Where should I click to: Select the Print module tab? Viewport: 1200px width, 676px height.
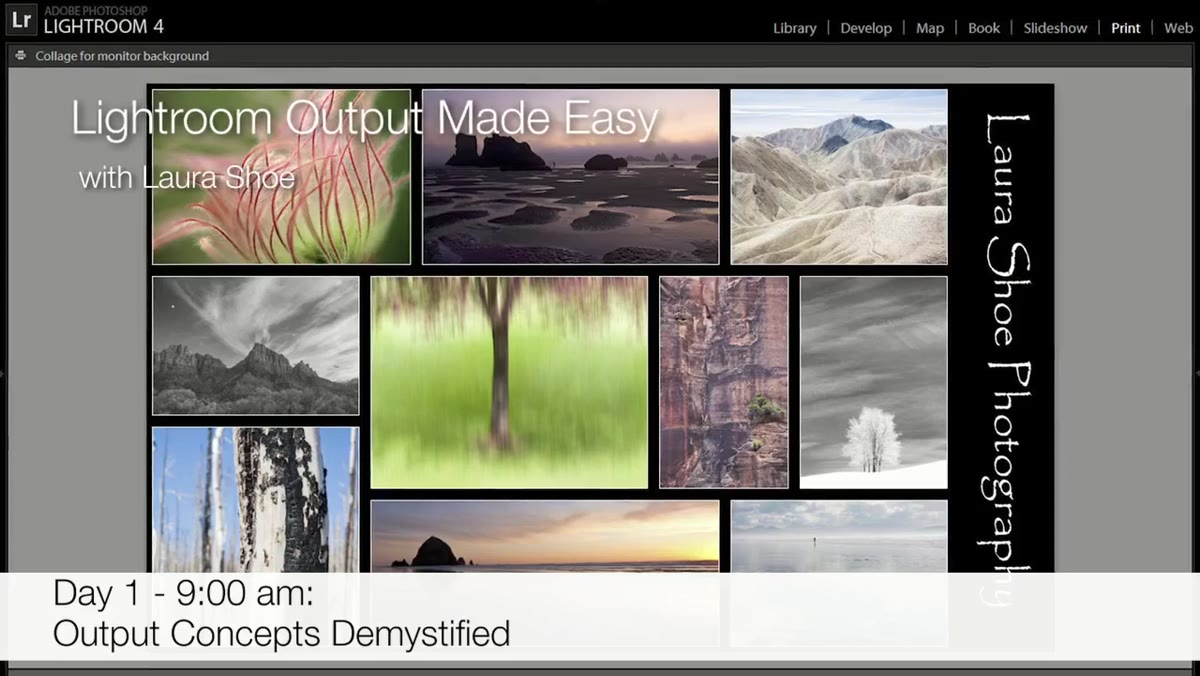(x=1126, y=28)
